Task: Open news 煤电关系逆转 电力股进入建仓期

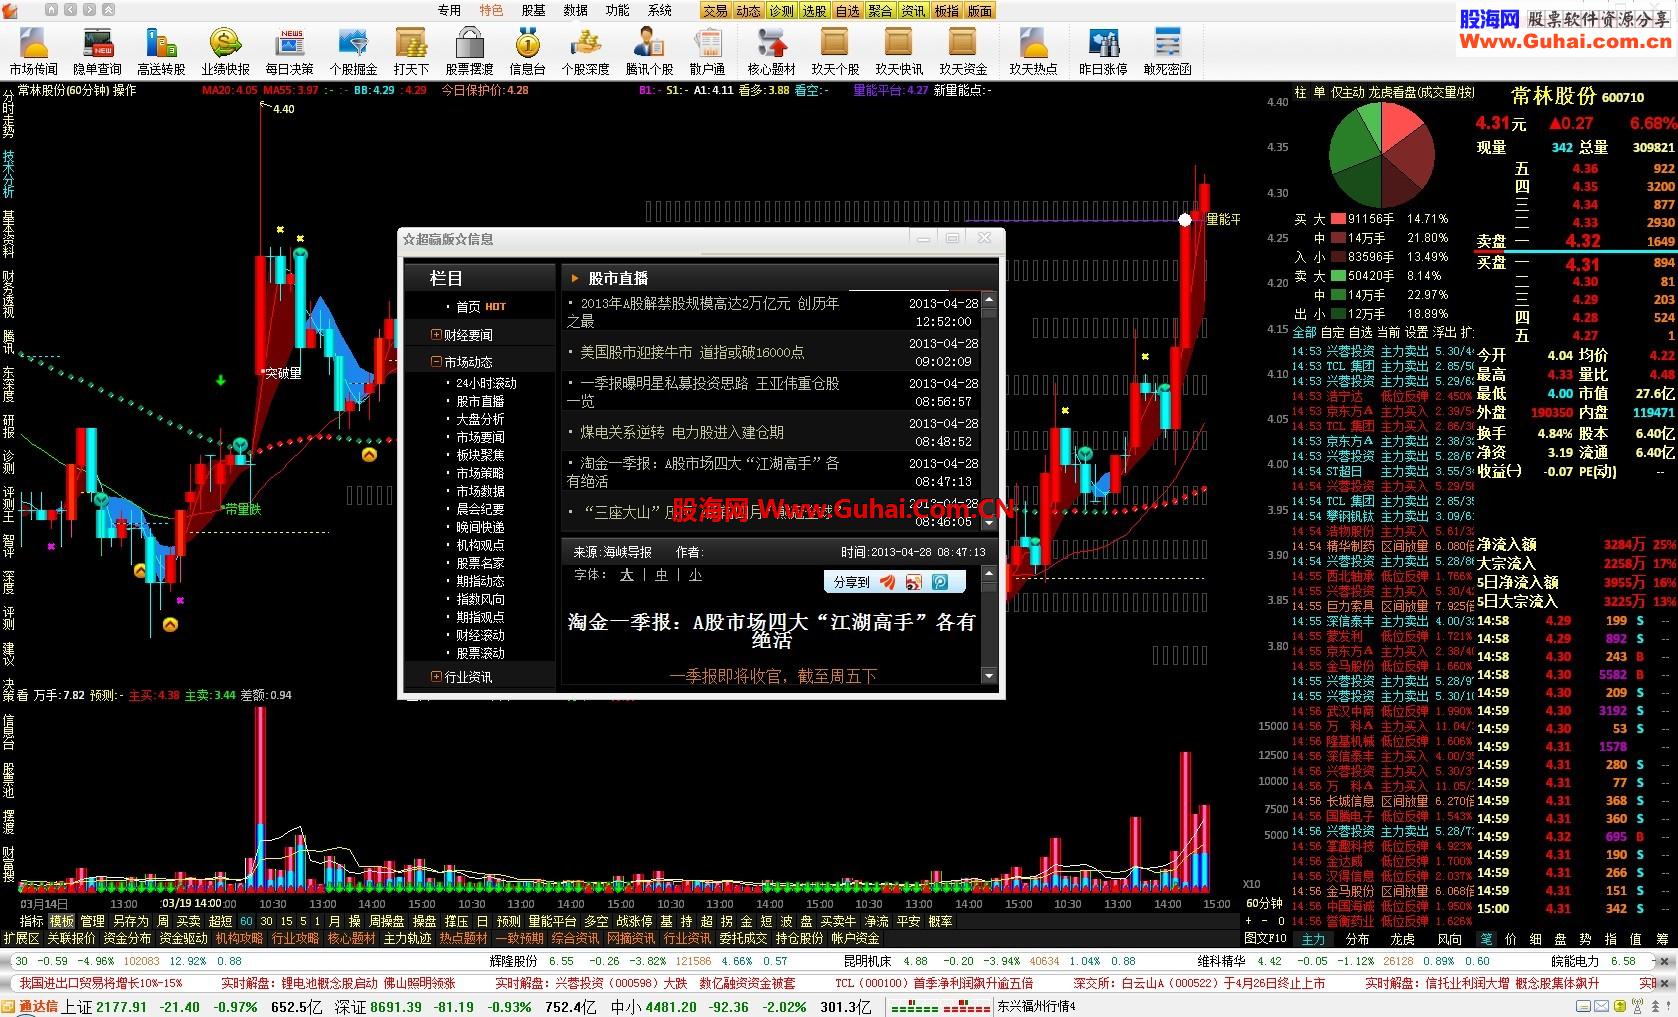Action: tap(682, 432)
